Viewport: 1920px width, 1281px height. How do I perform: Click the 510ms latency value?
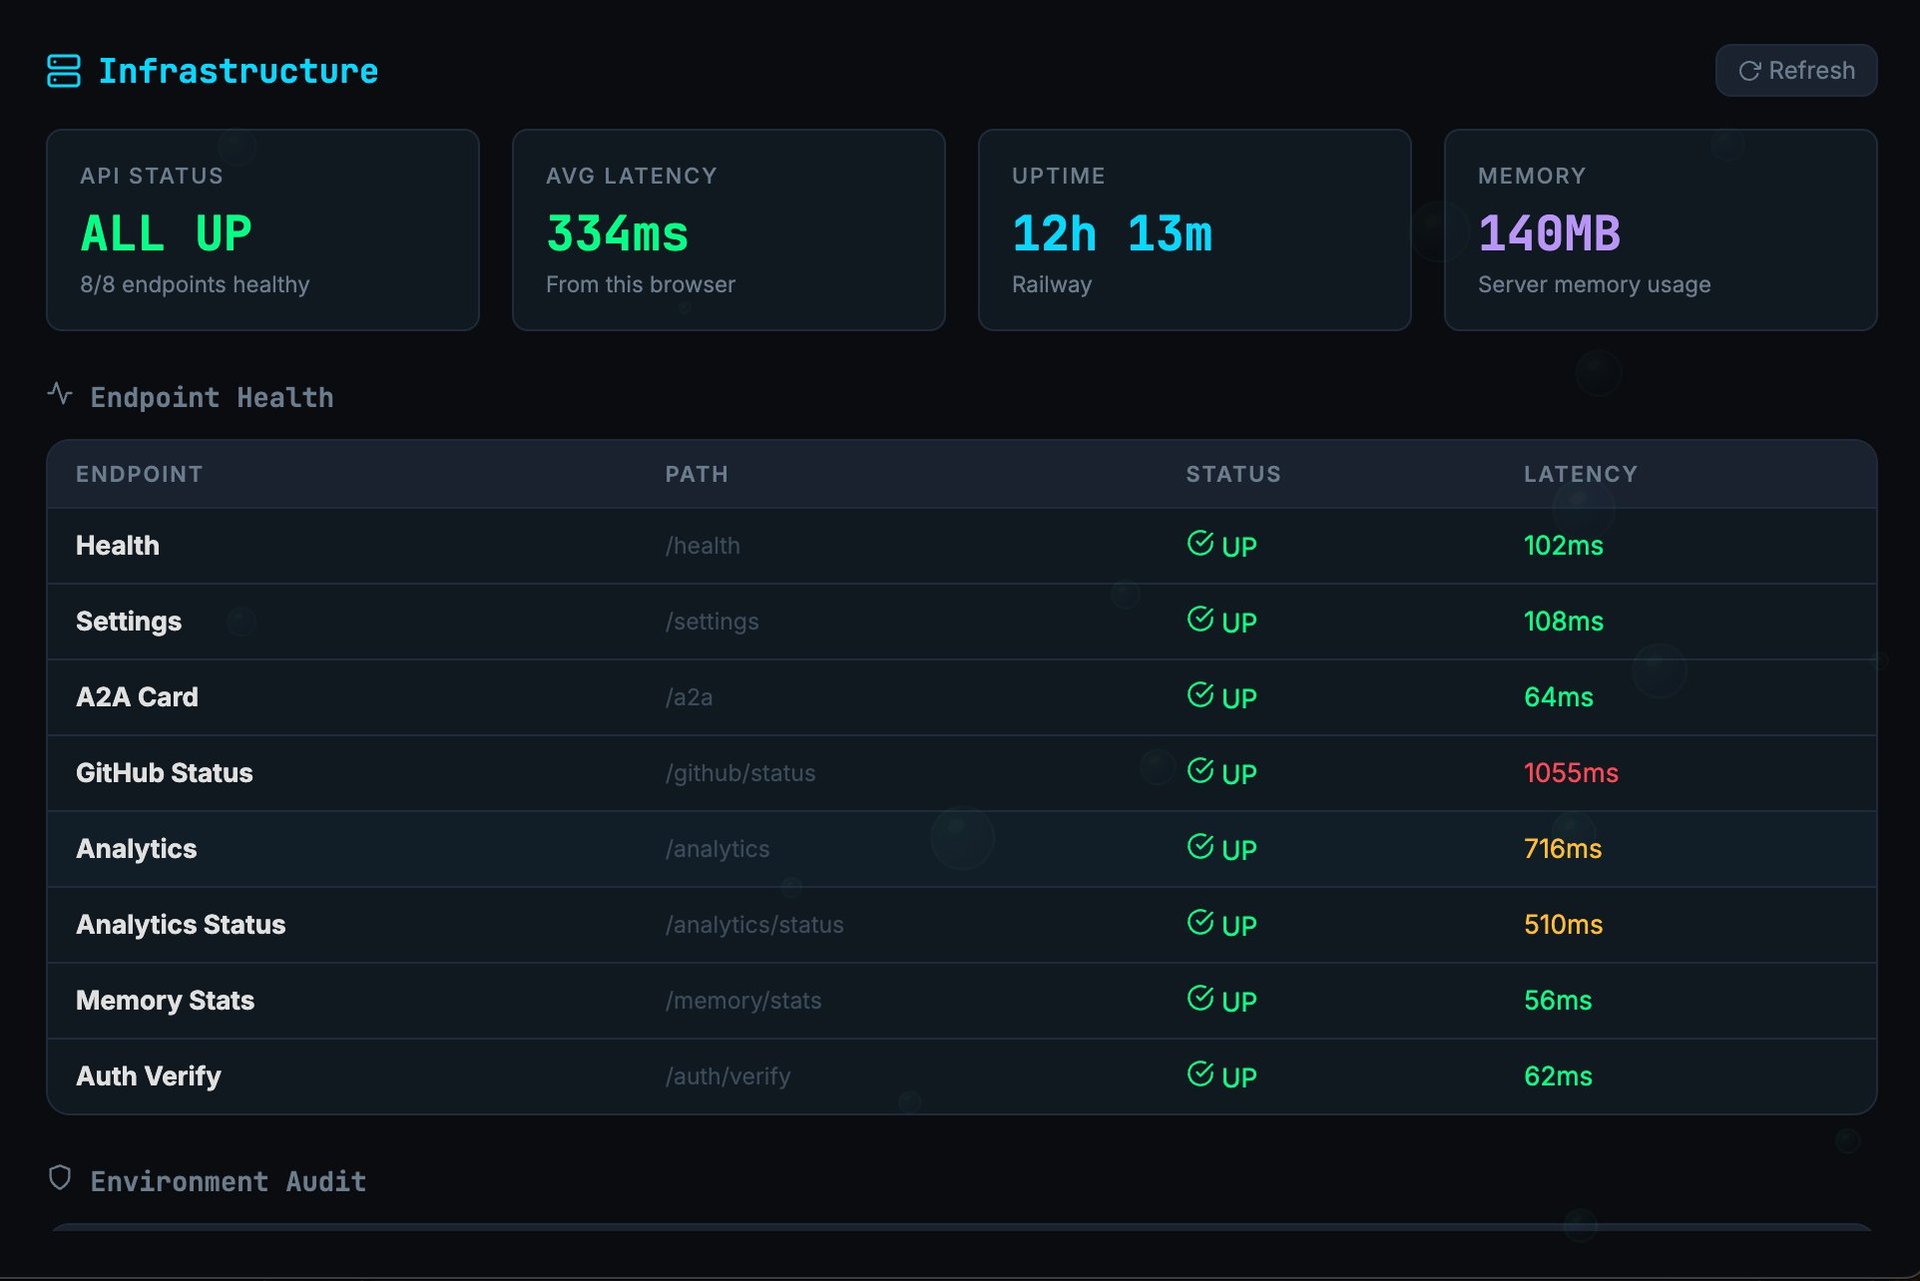pyautogui.click(x=1563, y=925)
